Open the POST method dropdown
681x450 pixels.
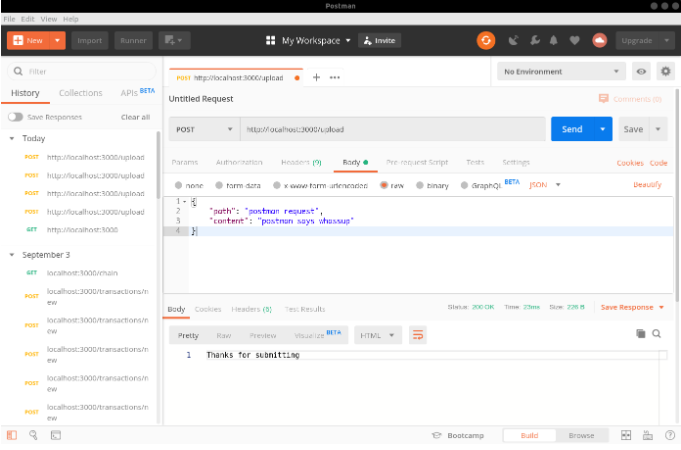point(204,129)
